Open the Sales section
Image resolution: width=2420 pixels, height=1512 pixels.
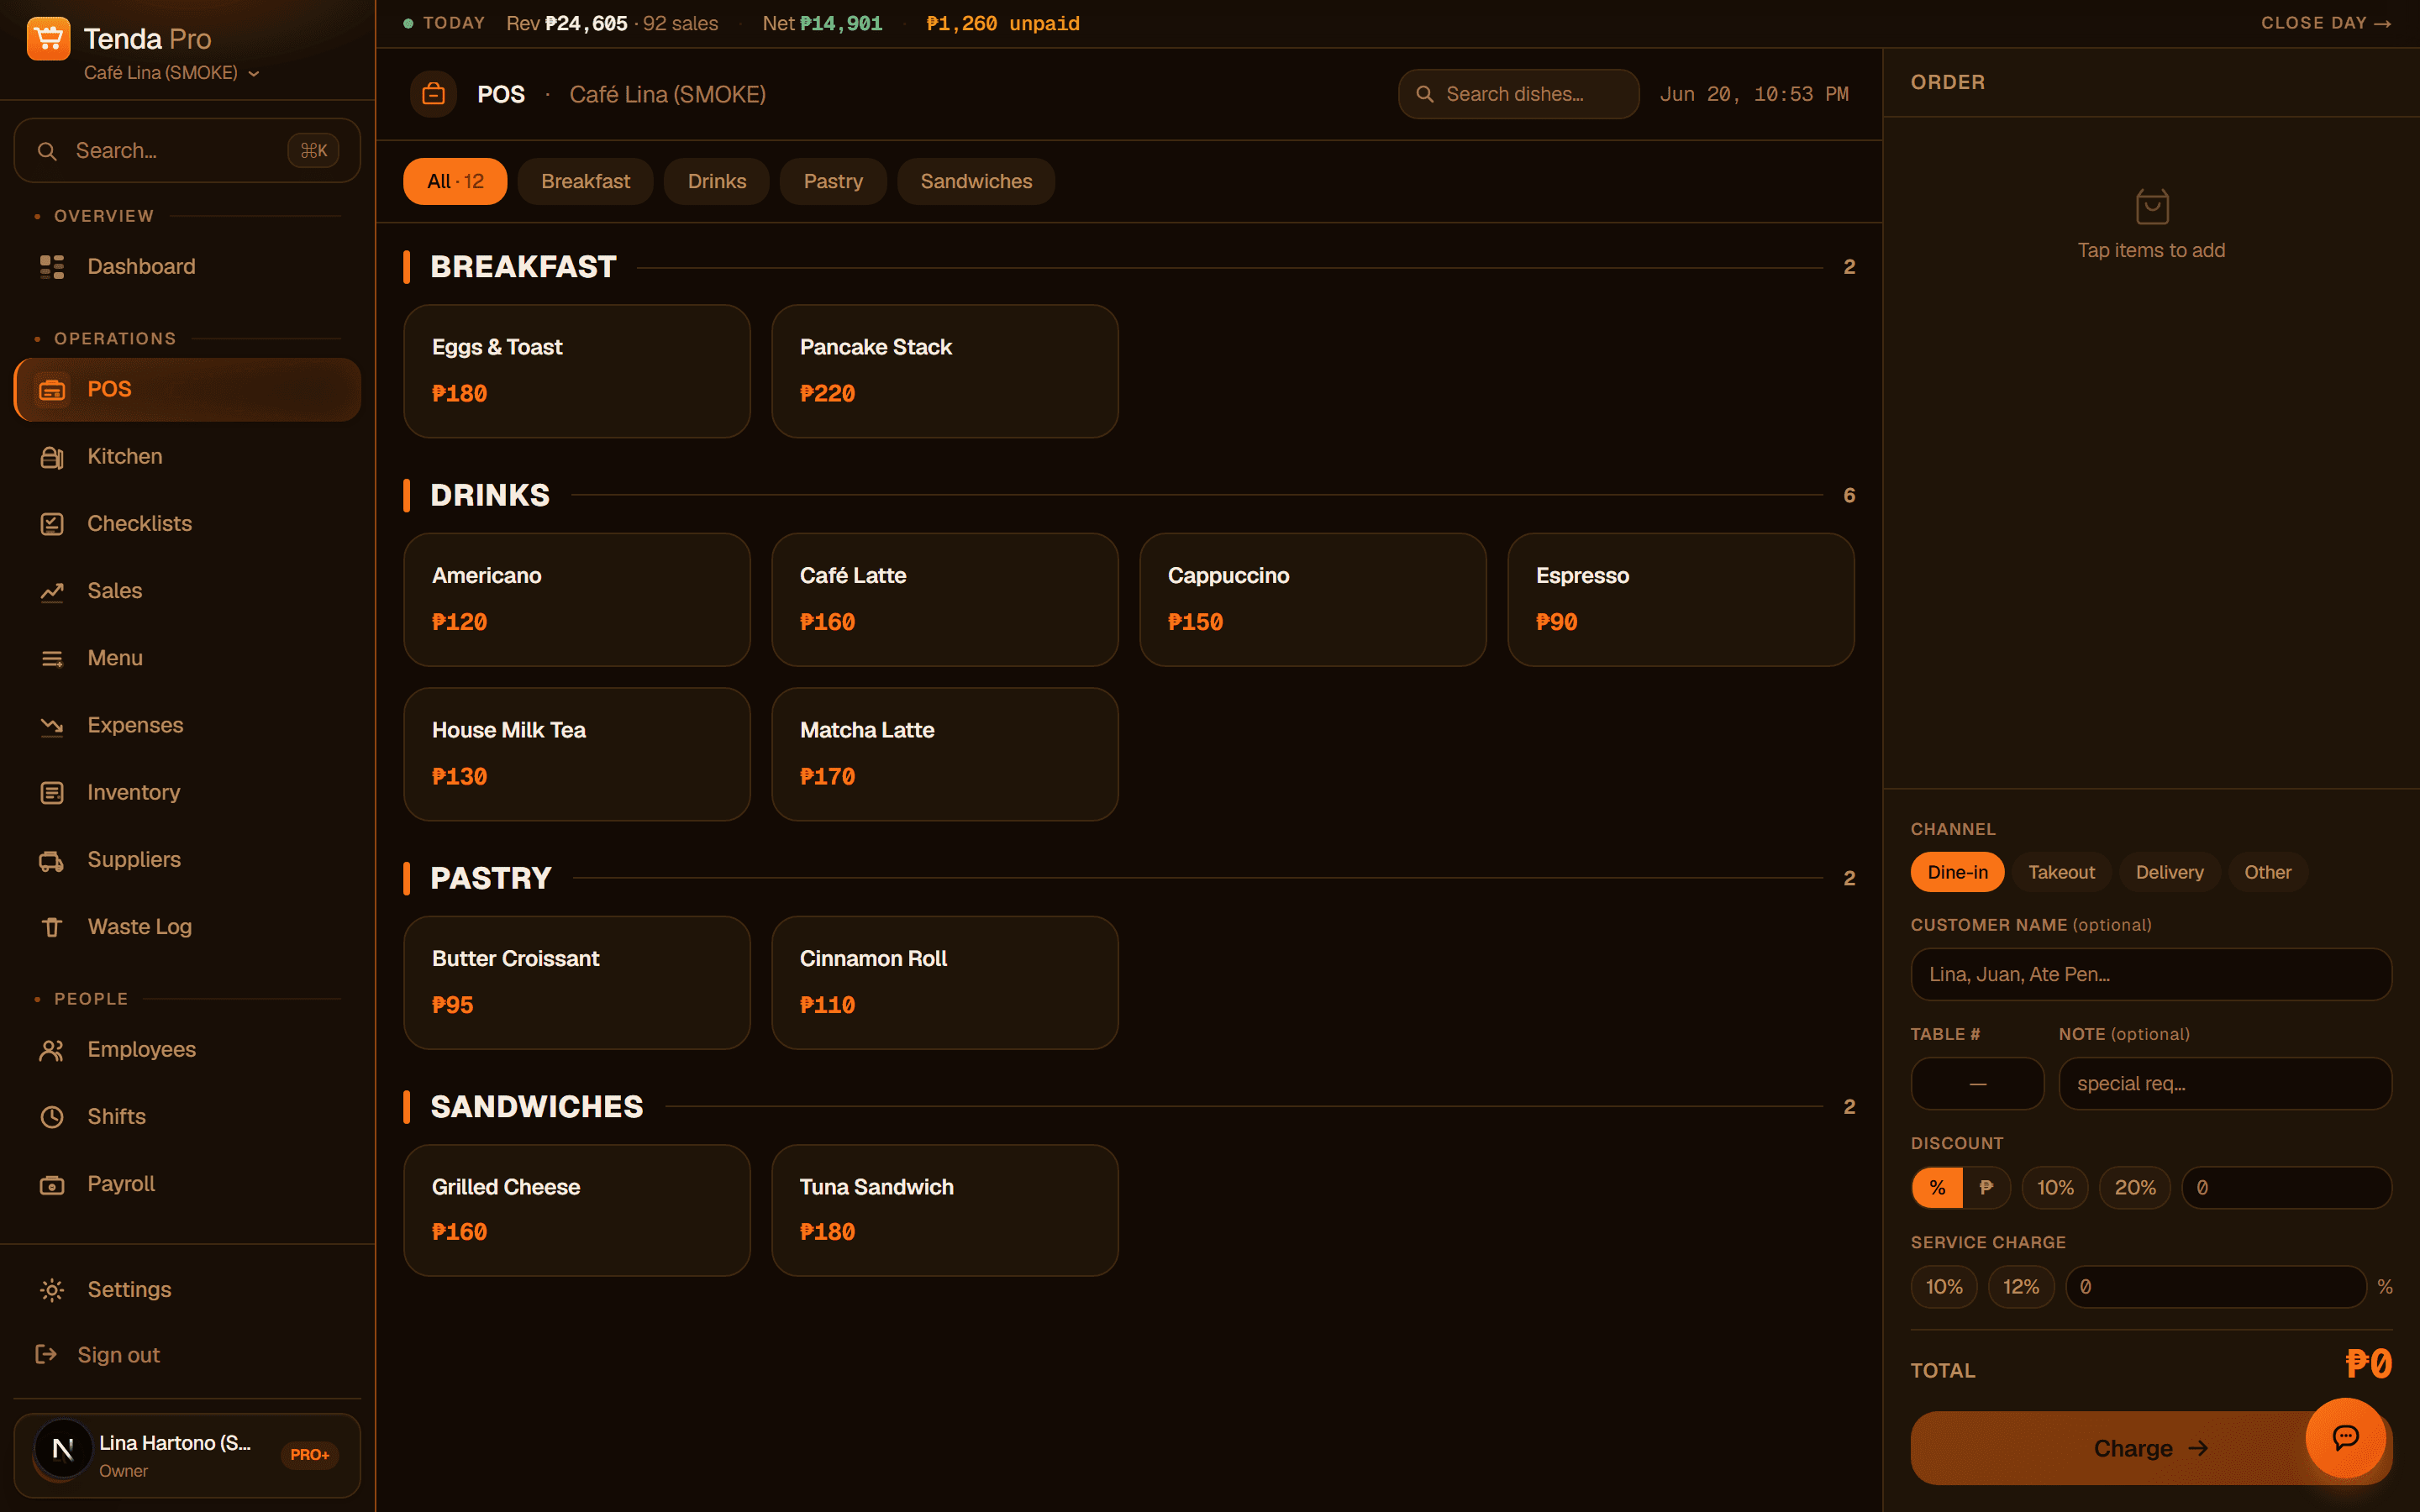coord(187,591)
